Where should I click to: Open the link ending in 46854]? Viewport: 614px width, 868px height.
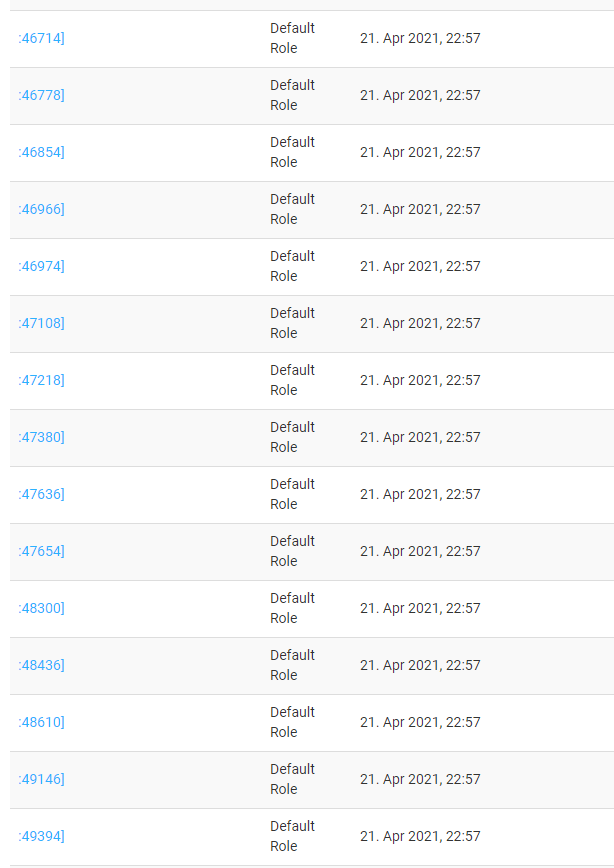coord(42,152)
